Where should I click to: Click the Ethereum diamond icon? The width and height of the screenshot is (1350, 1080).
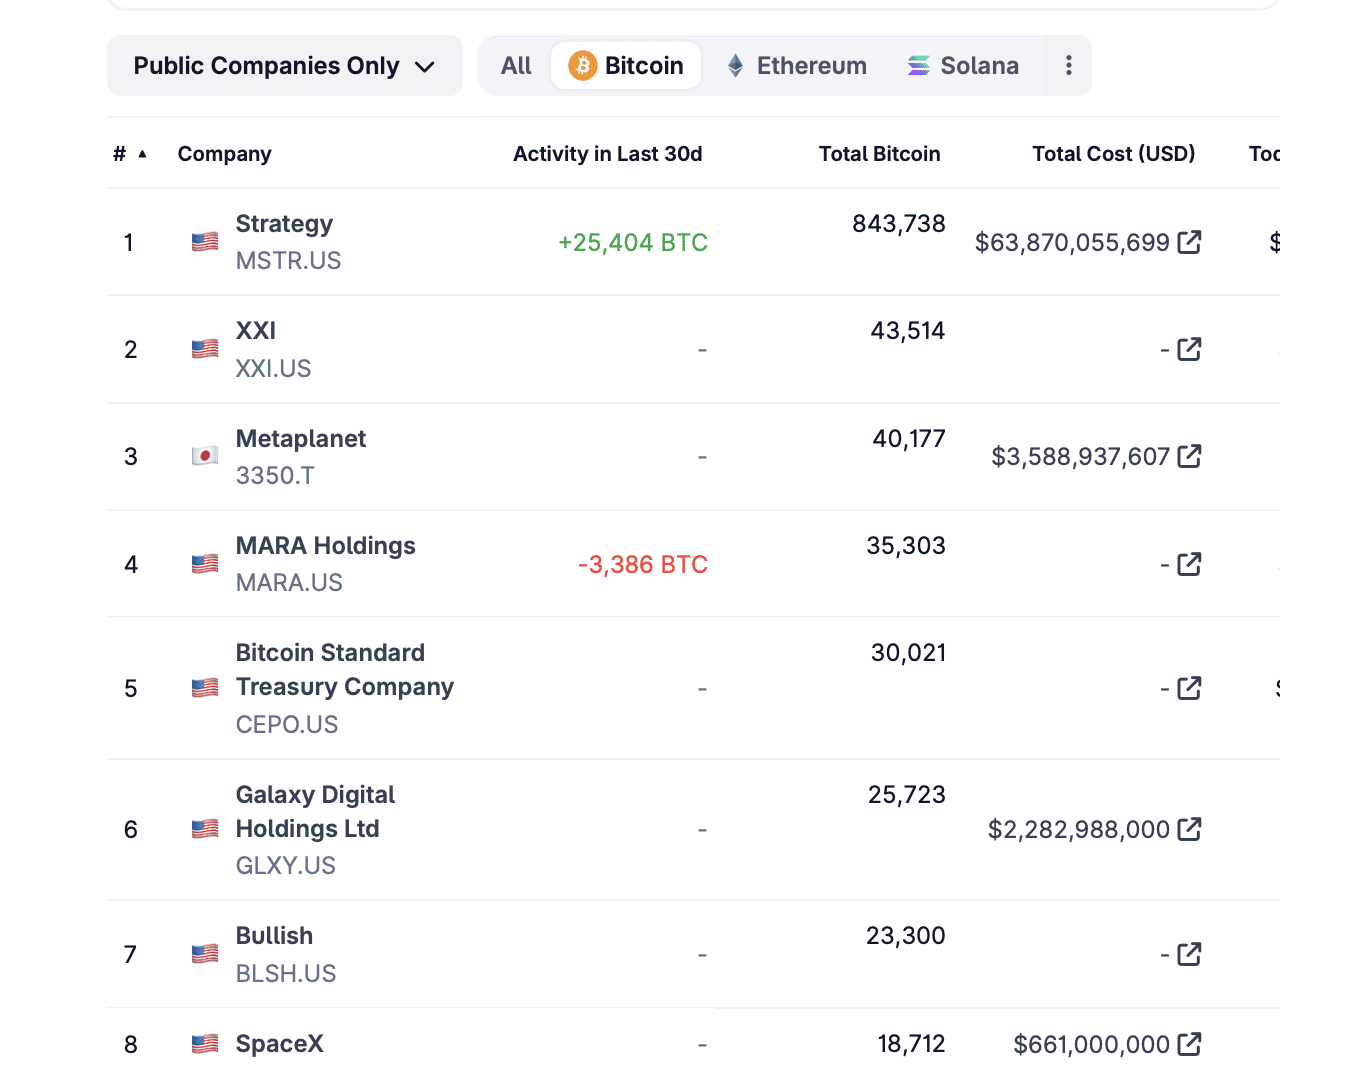735,66
